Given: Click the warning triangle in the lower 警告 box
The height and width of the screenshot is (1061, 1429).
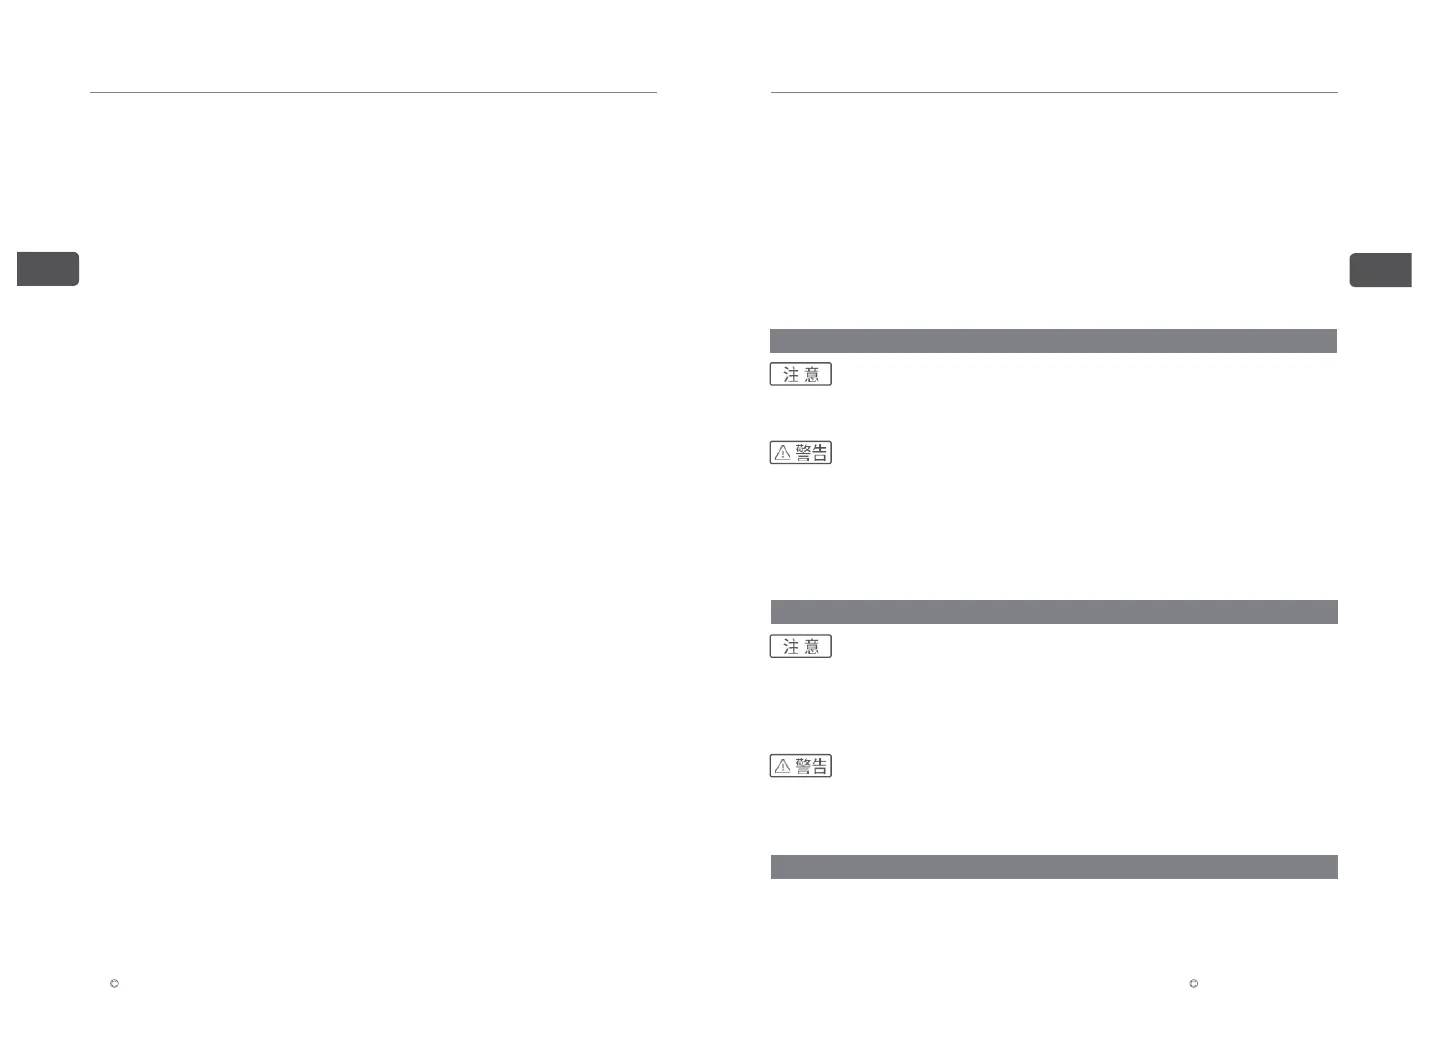Looking at the screenshot, I should tap(783, 766).
